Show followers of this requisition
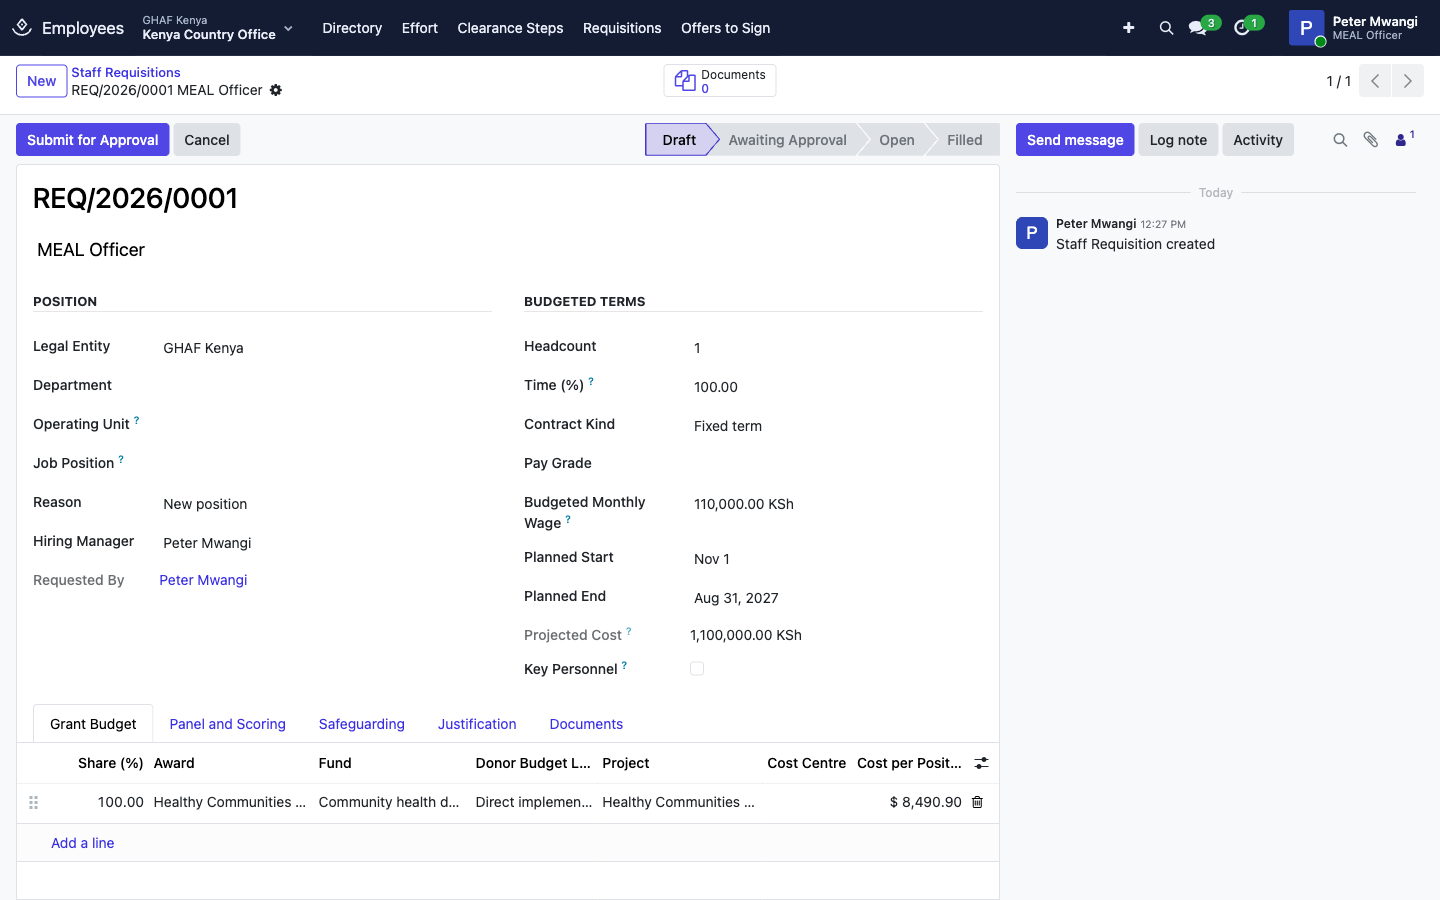This screenshot has width=1440, height=900. (x=1404, y=140)
